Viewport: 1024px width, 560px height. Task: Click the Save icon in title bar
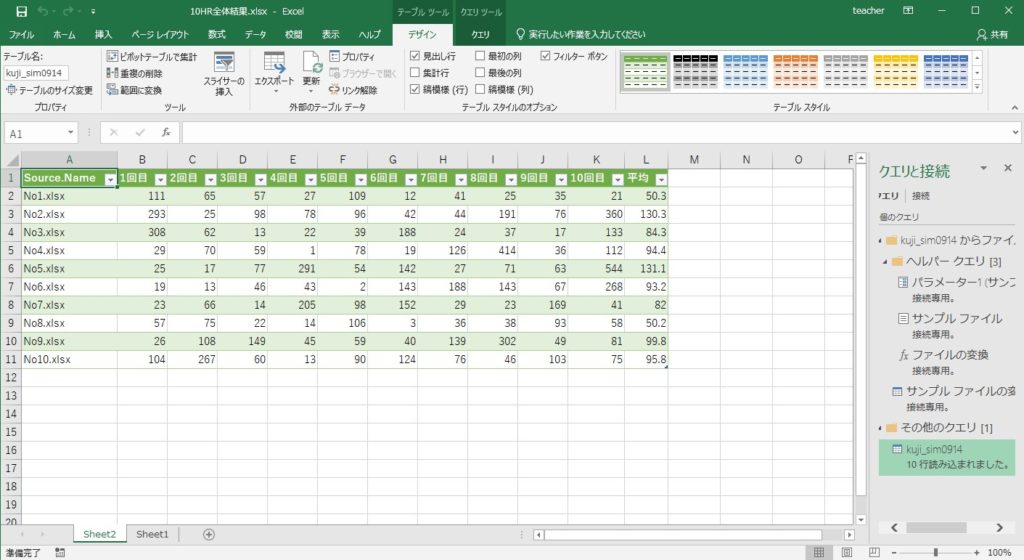click(x=21, y=11)
